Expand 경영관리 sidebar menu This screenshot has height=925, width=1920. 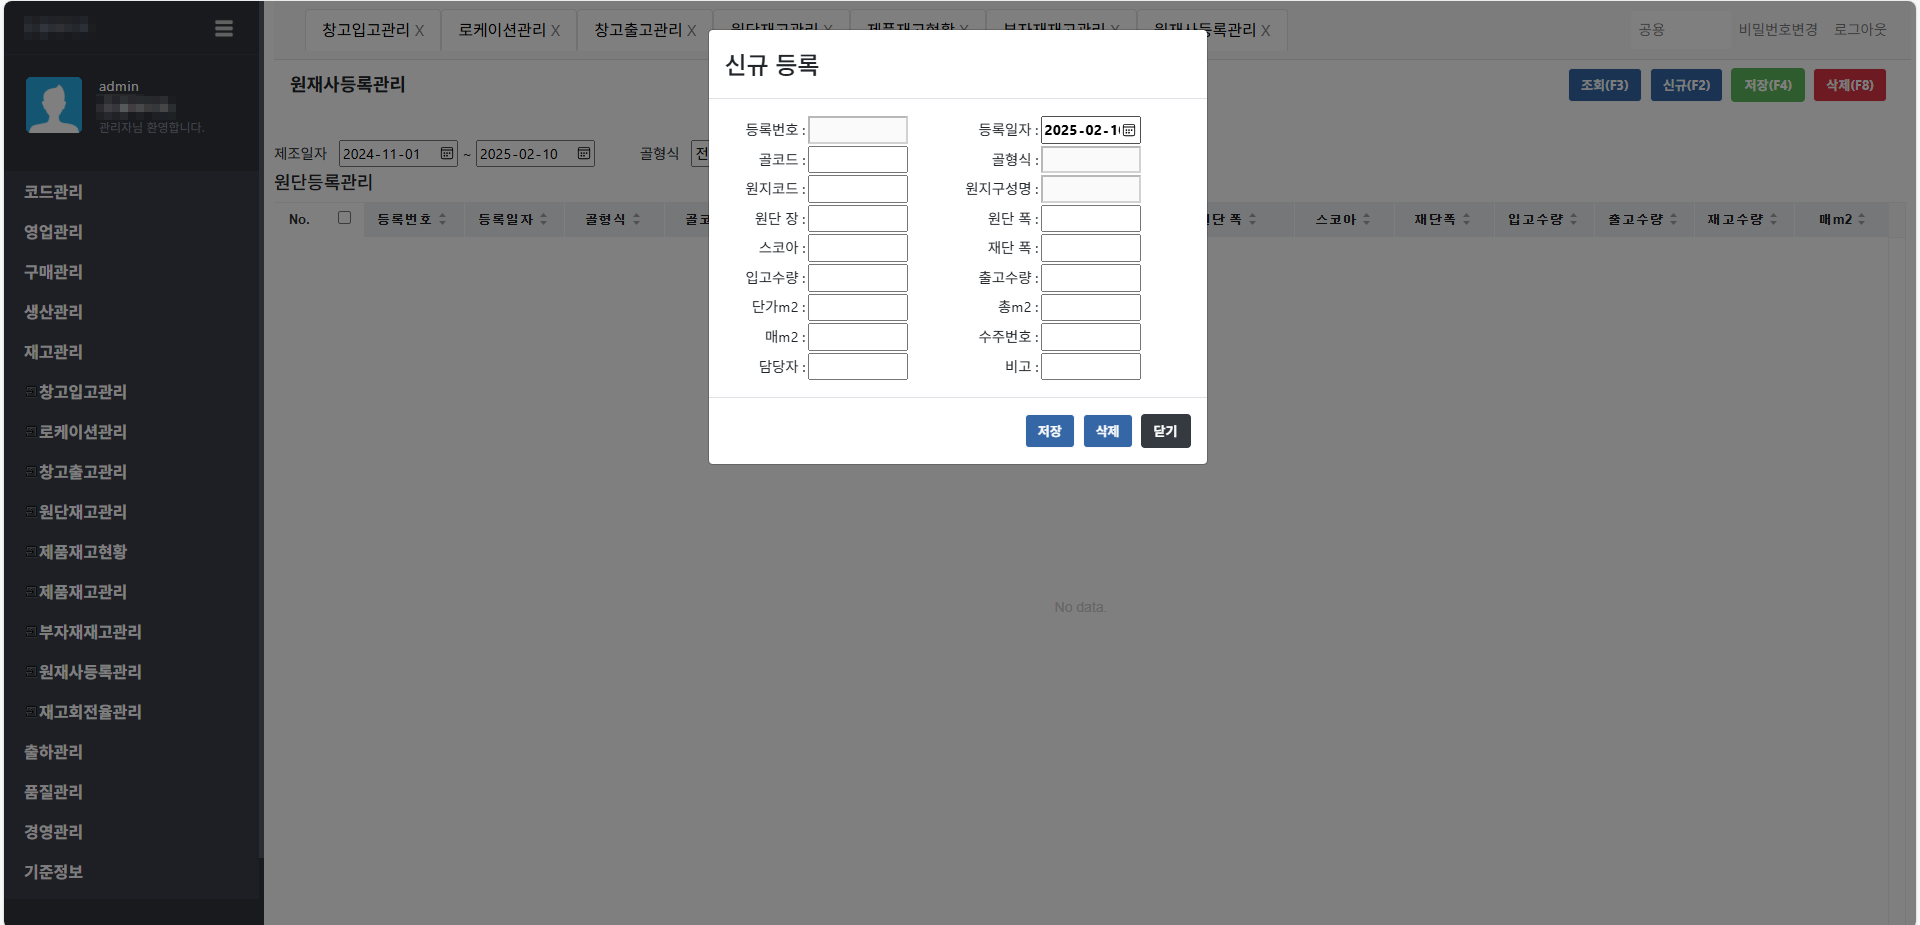(x=54, y=832)
